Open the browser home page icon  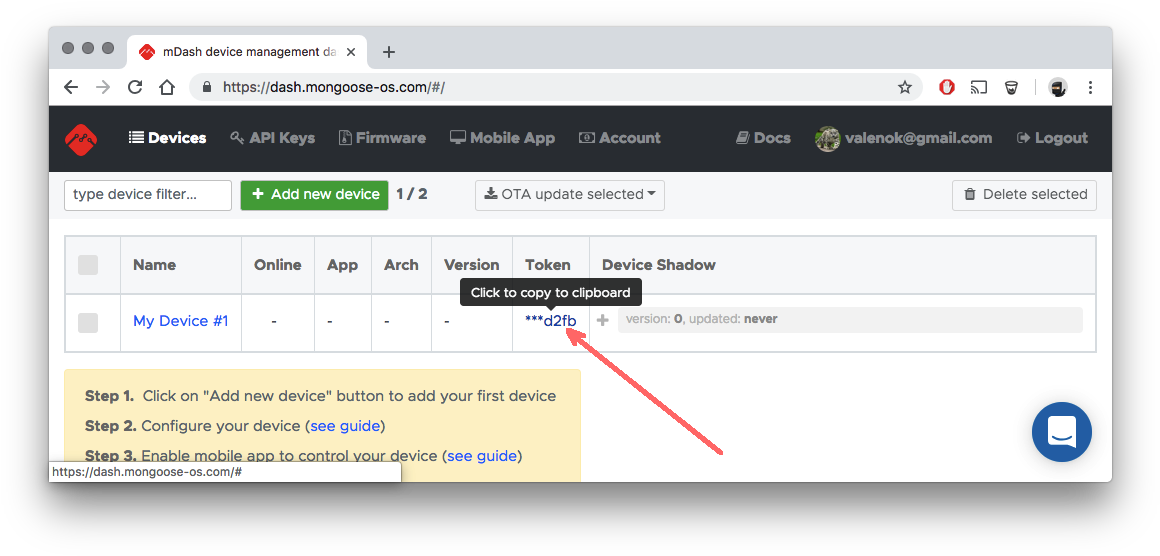click(167, 87)
